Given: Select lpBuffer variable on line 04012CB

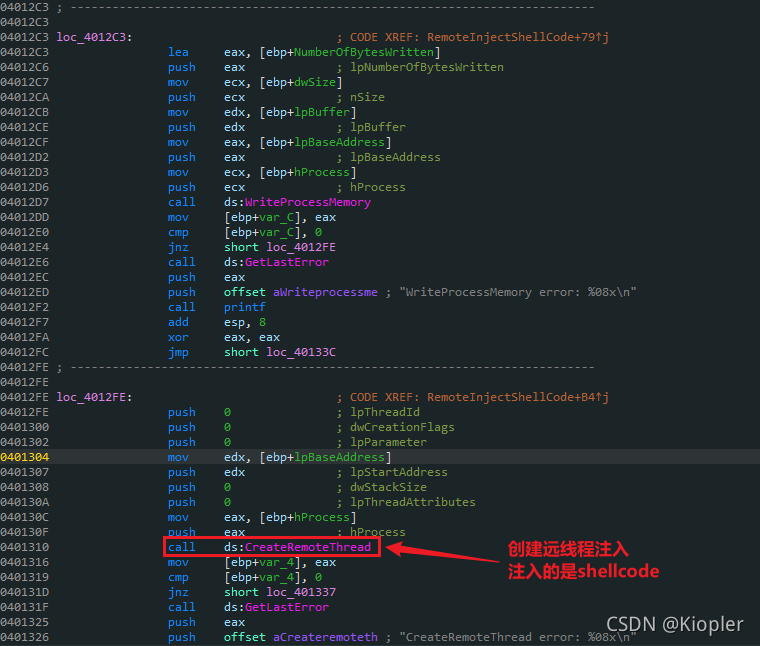Looking at the screenshot, I should pos(322,112).
